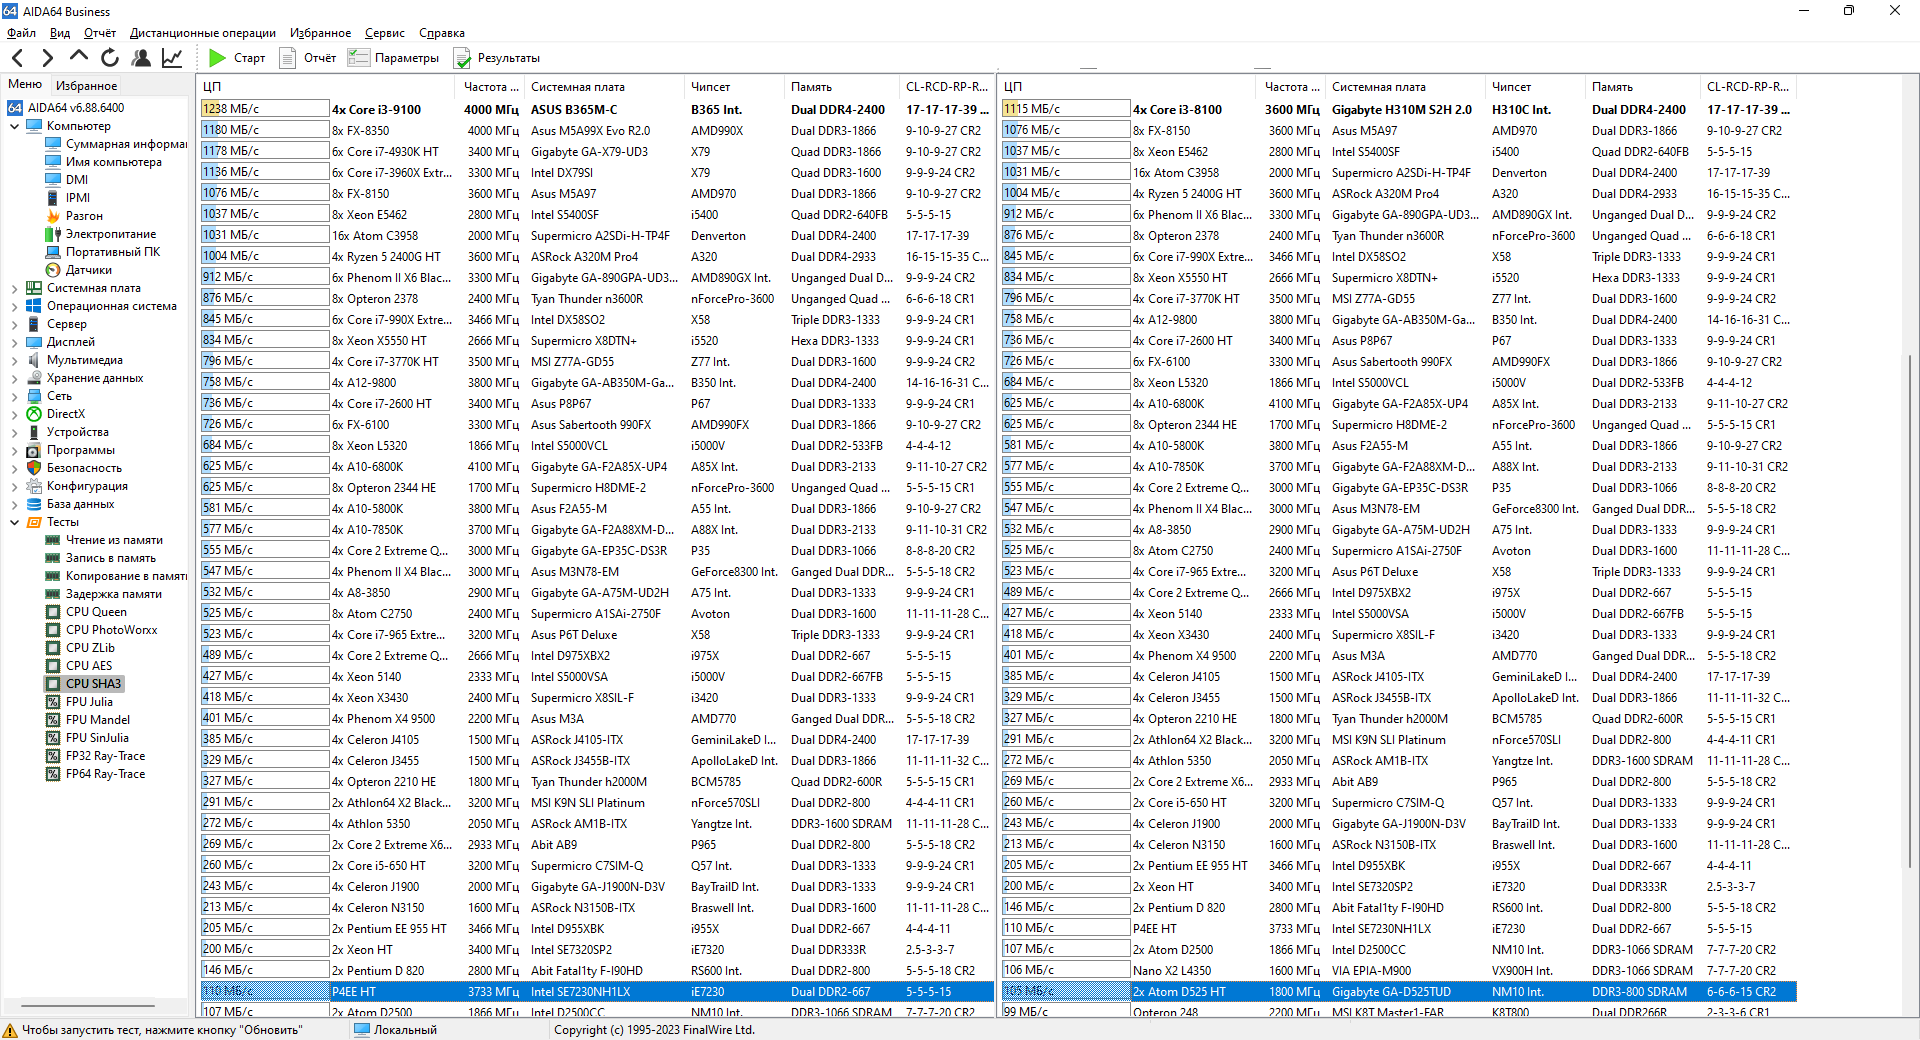Open Параметры from the toolbar
Screen dimensions: 1920x1040
(x=393, y=58)
